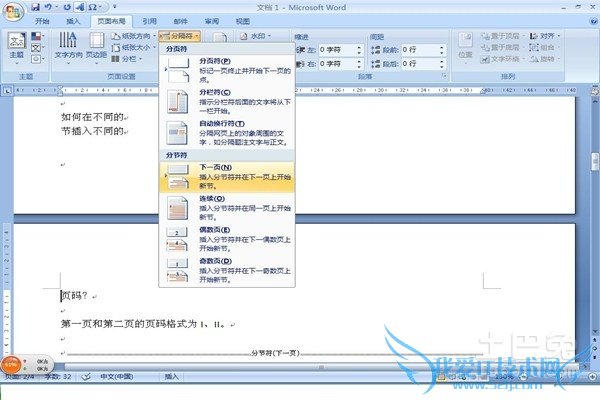Viewport: 600px width, 400px height.
Task: Click the 段前 spacing before input field
Action: tap(420, 50)
